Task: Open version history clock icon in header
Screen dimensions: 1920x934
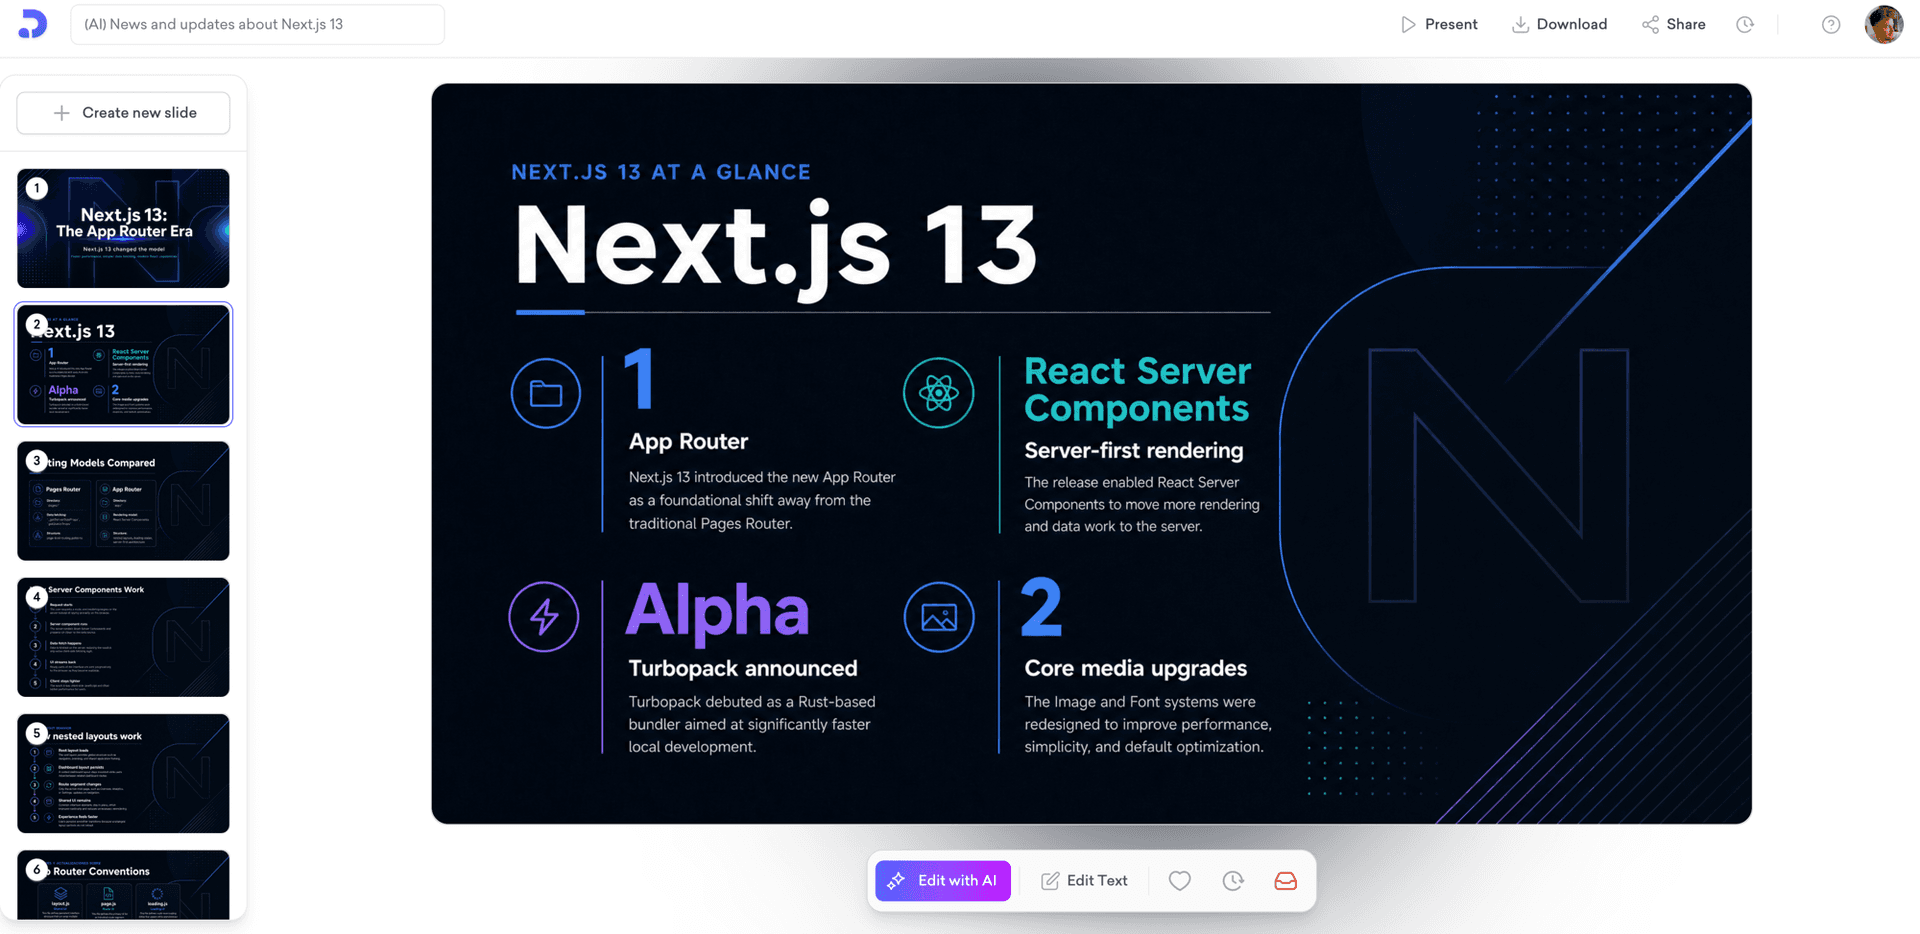Action: click(1745, 24)
